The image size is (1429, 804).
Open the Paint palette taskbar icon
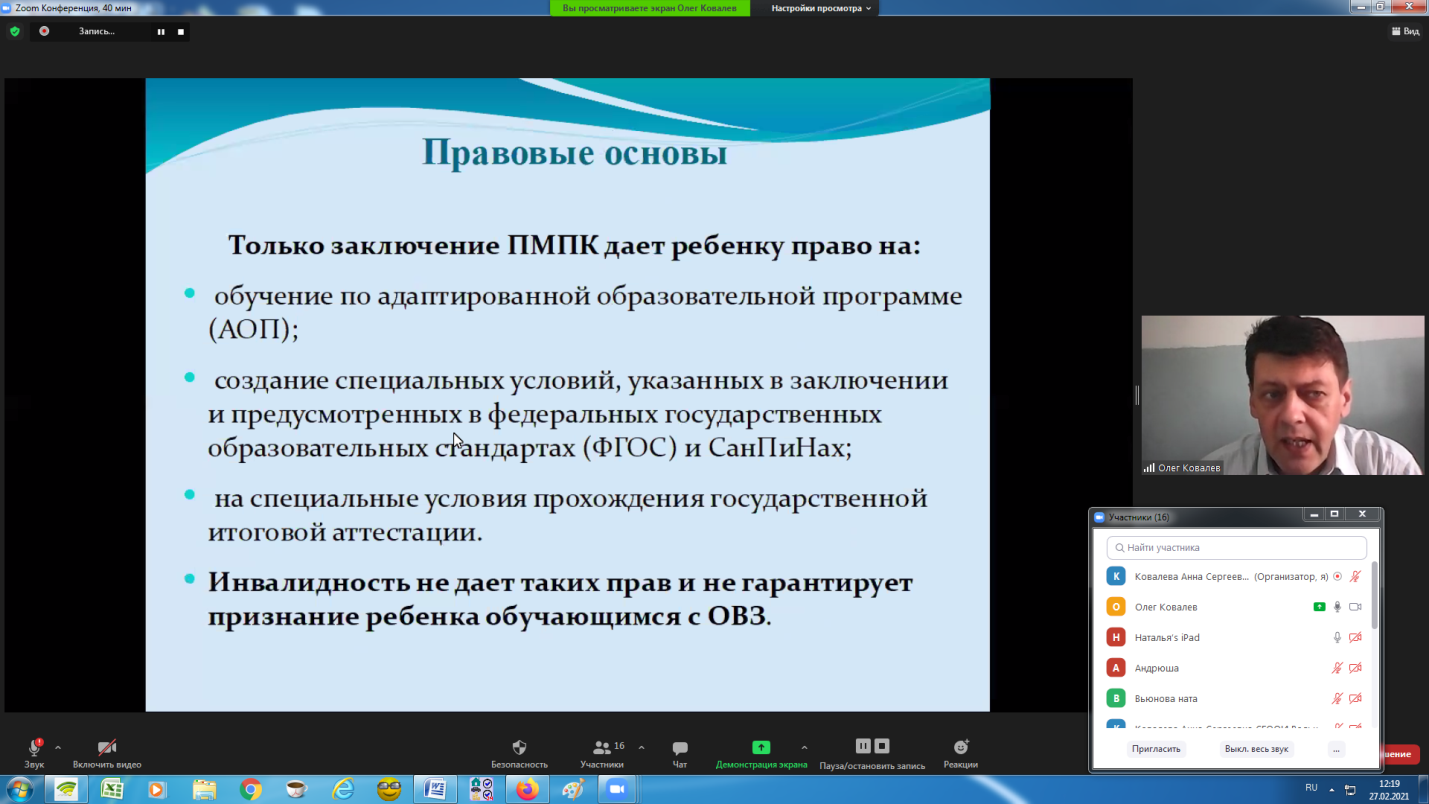[x=573, y=789]
